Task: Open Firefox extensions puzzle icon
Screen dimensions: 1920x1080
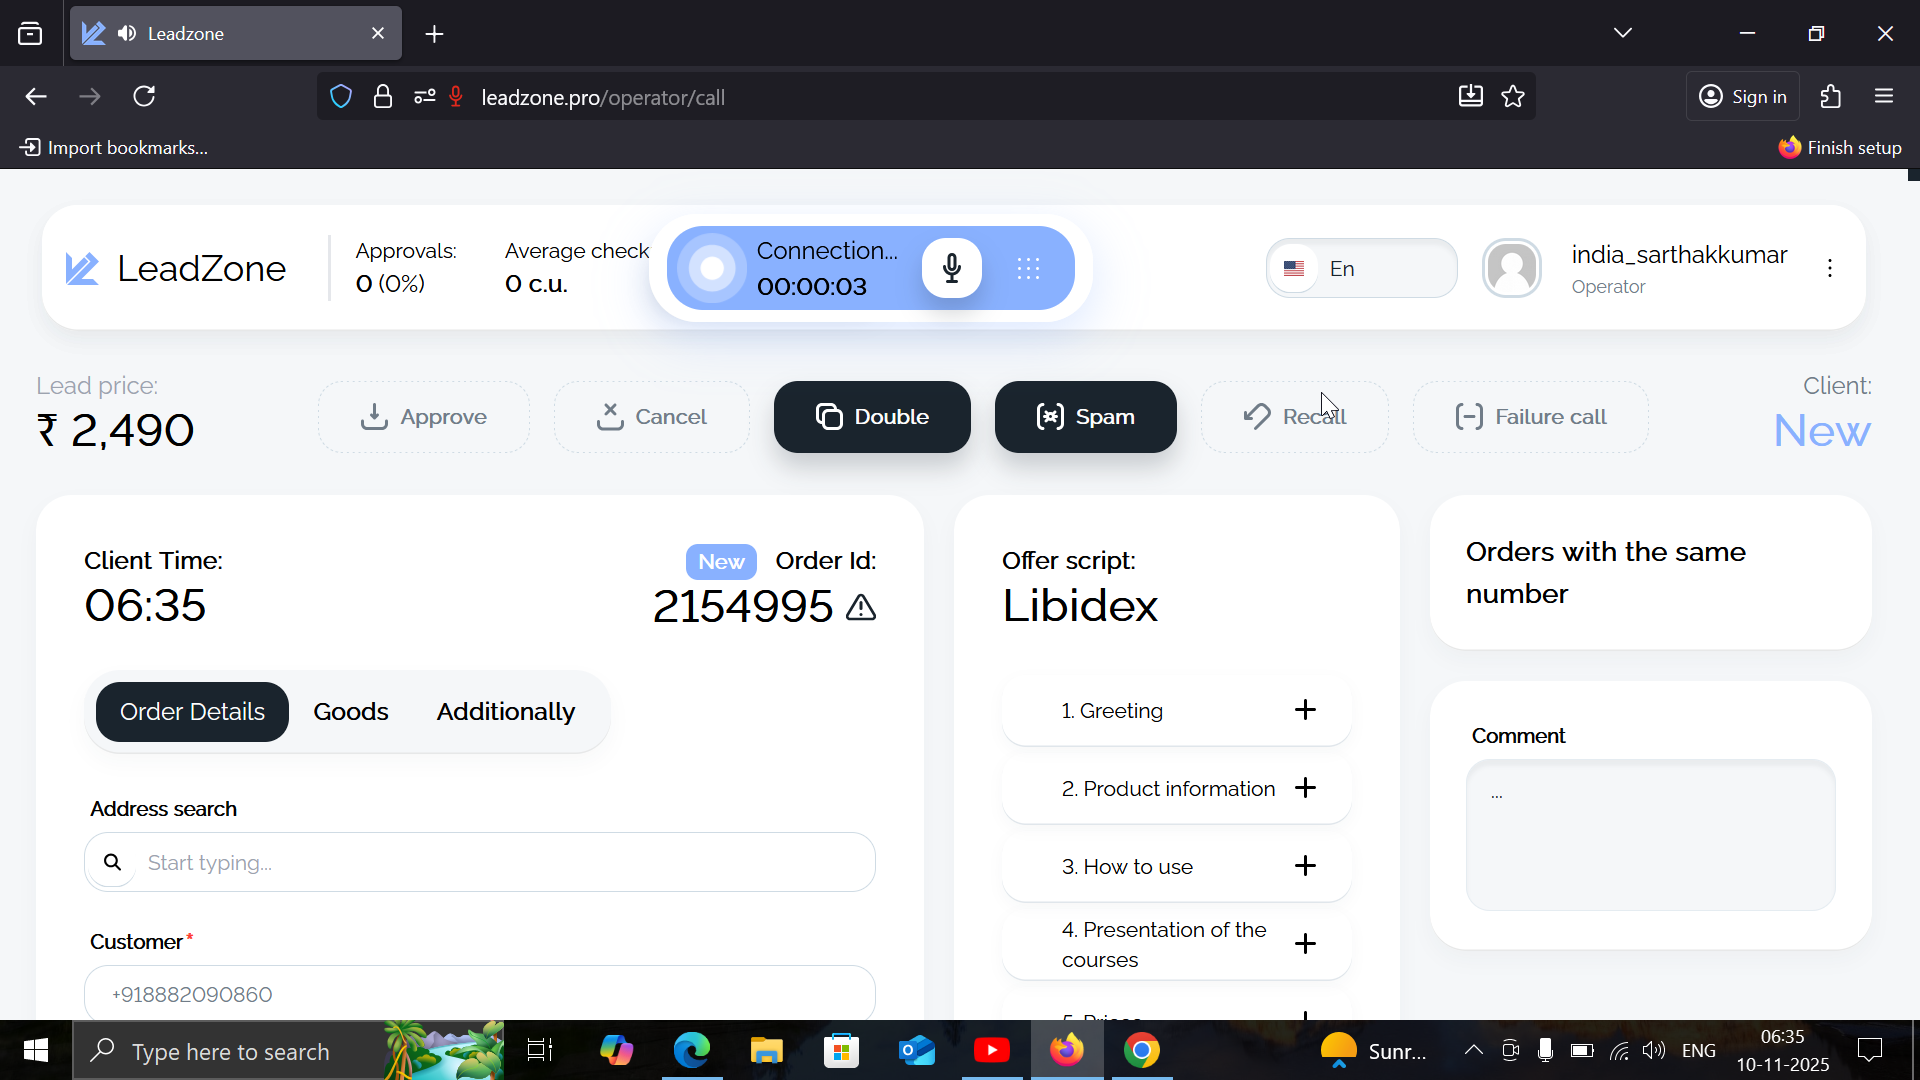Action: coord(1830,97)
